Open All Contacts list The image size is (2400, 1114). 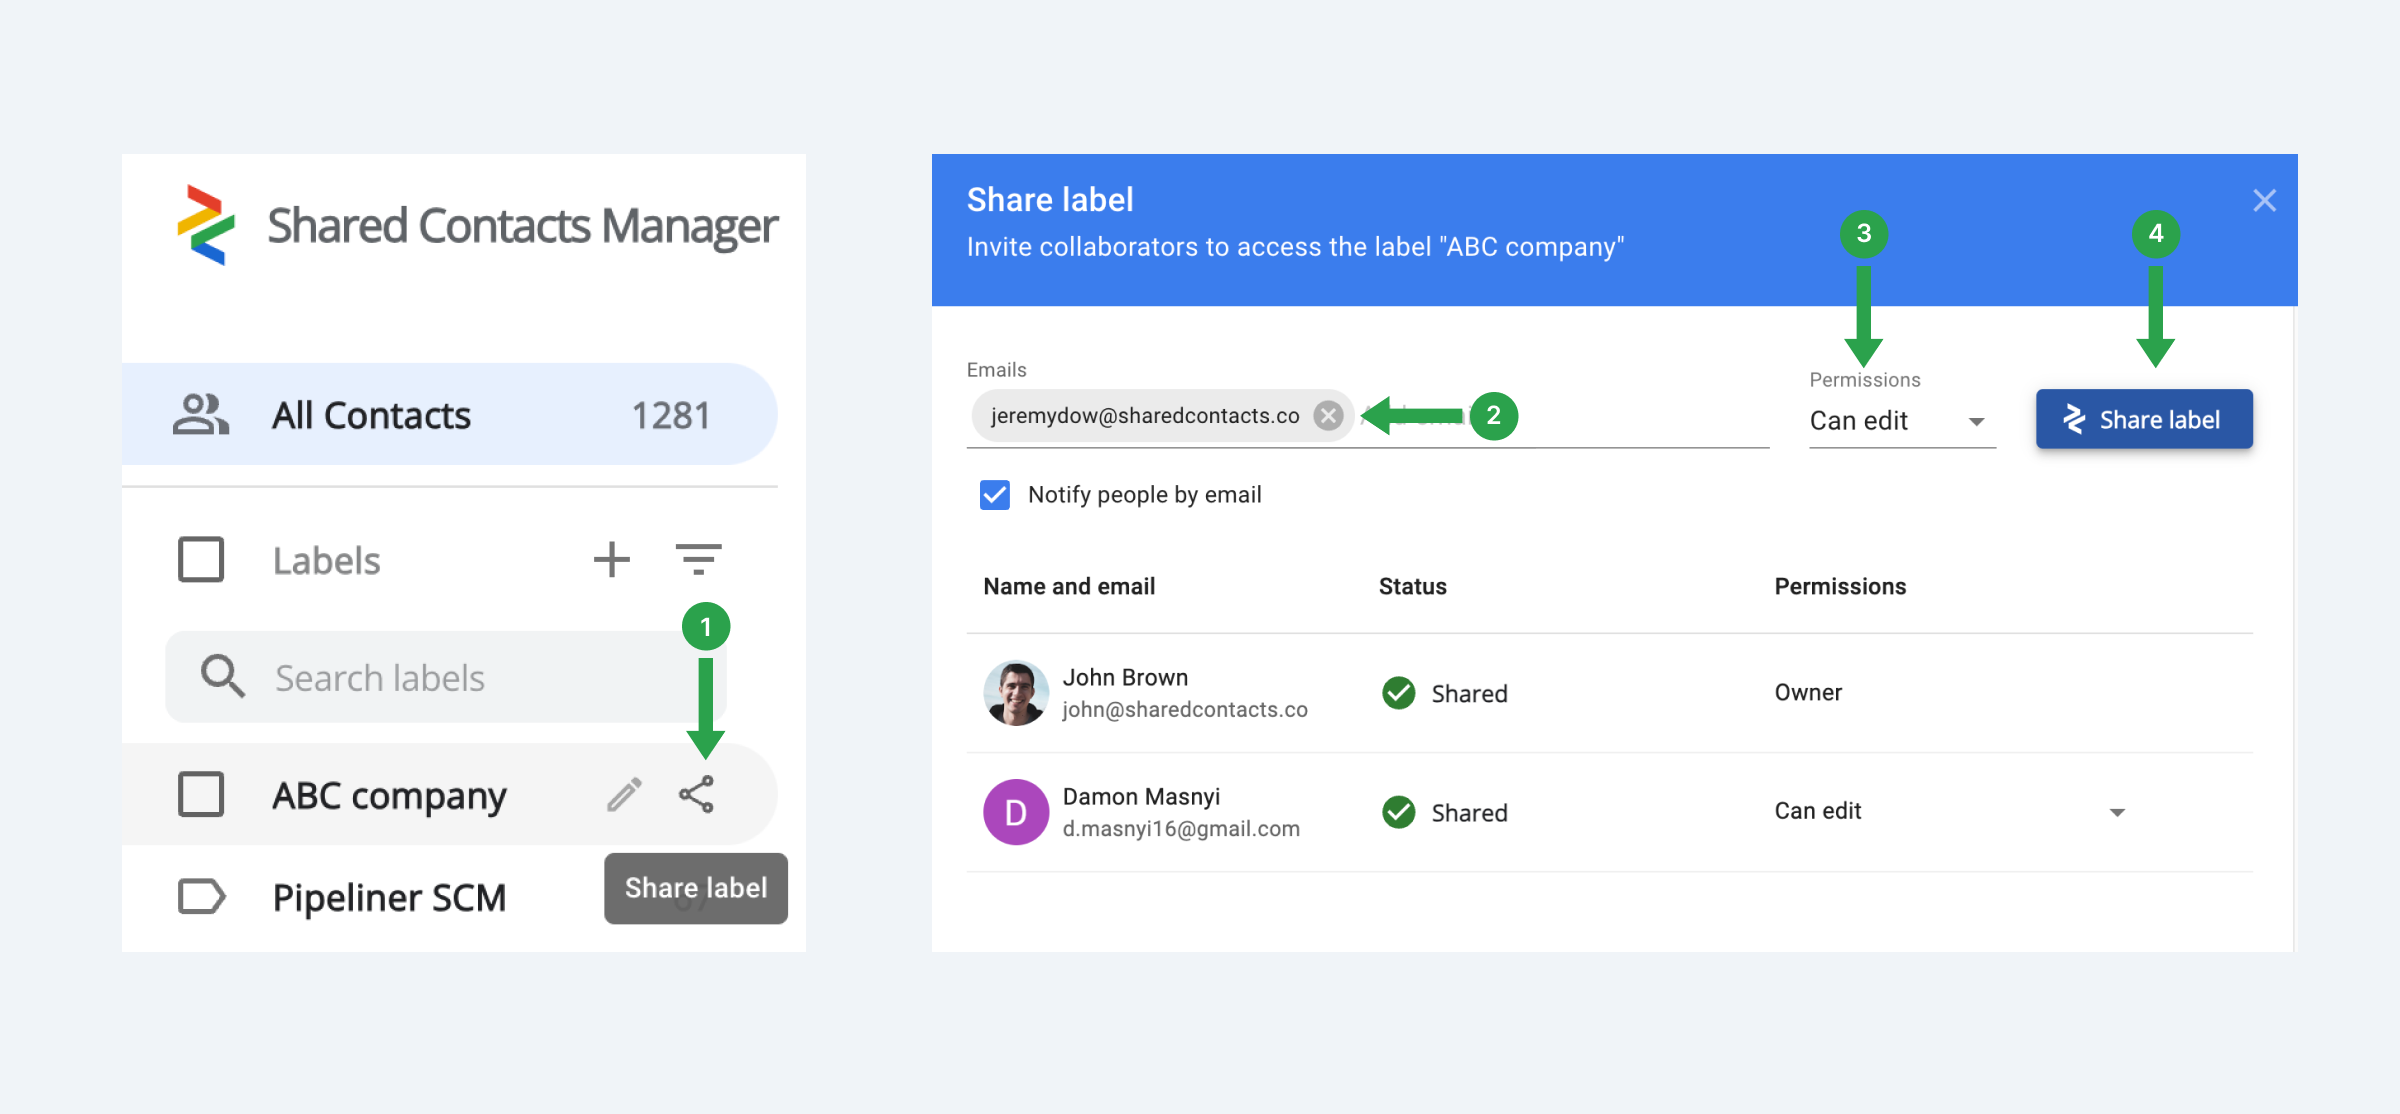(x=449, y=414)
